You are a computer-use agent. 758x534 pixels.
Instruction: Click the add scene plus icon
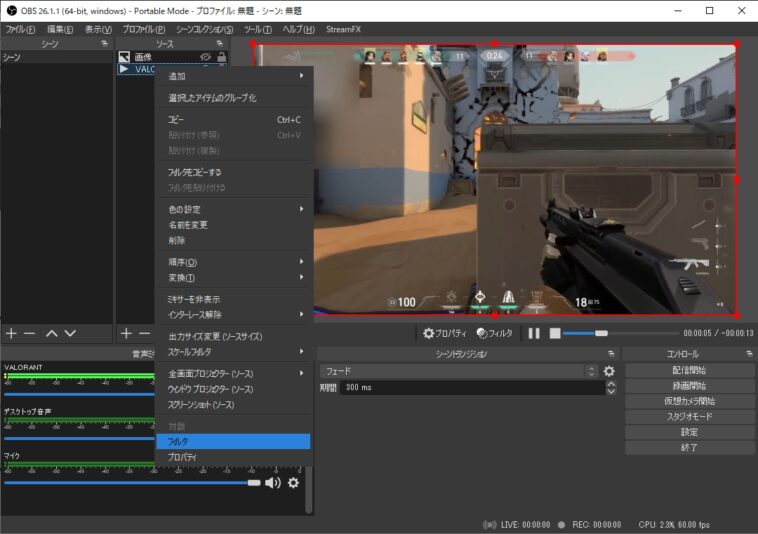[x=11, y=333]
